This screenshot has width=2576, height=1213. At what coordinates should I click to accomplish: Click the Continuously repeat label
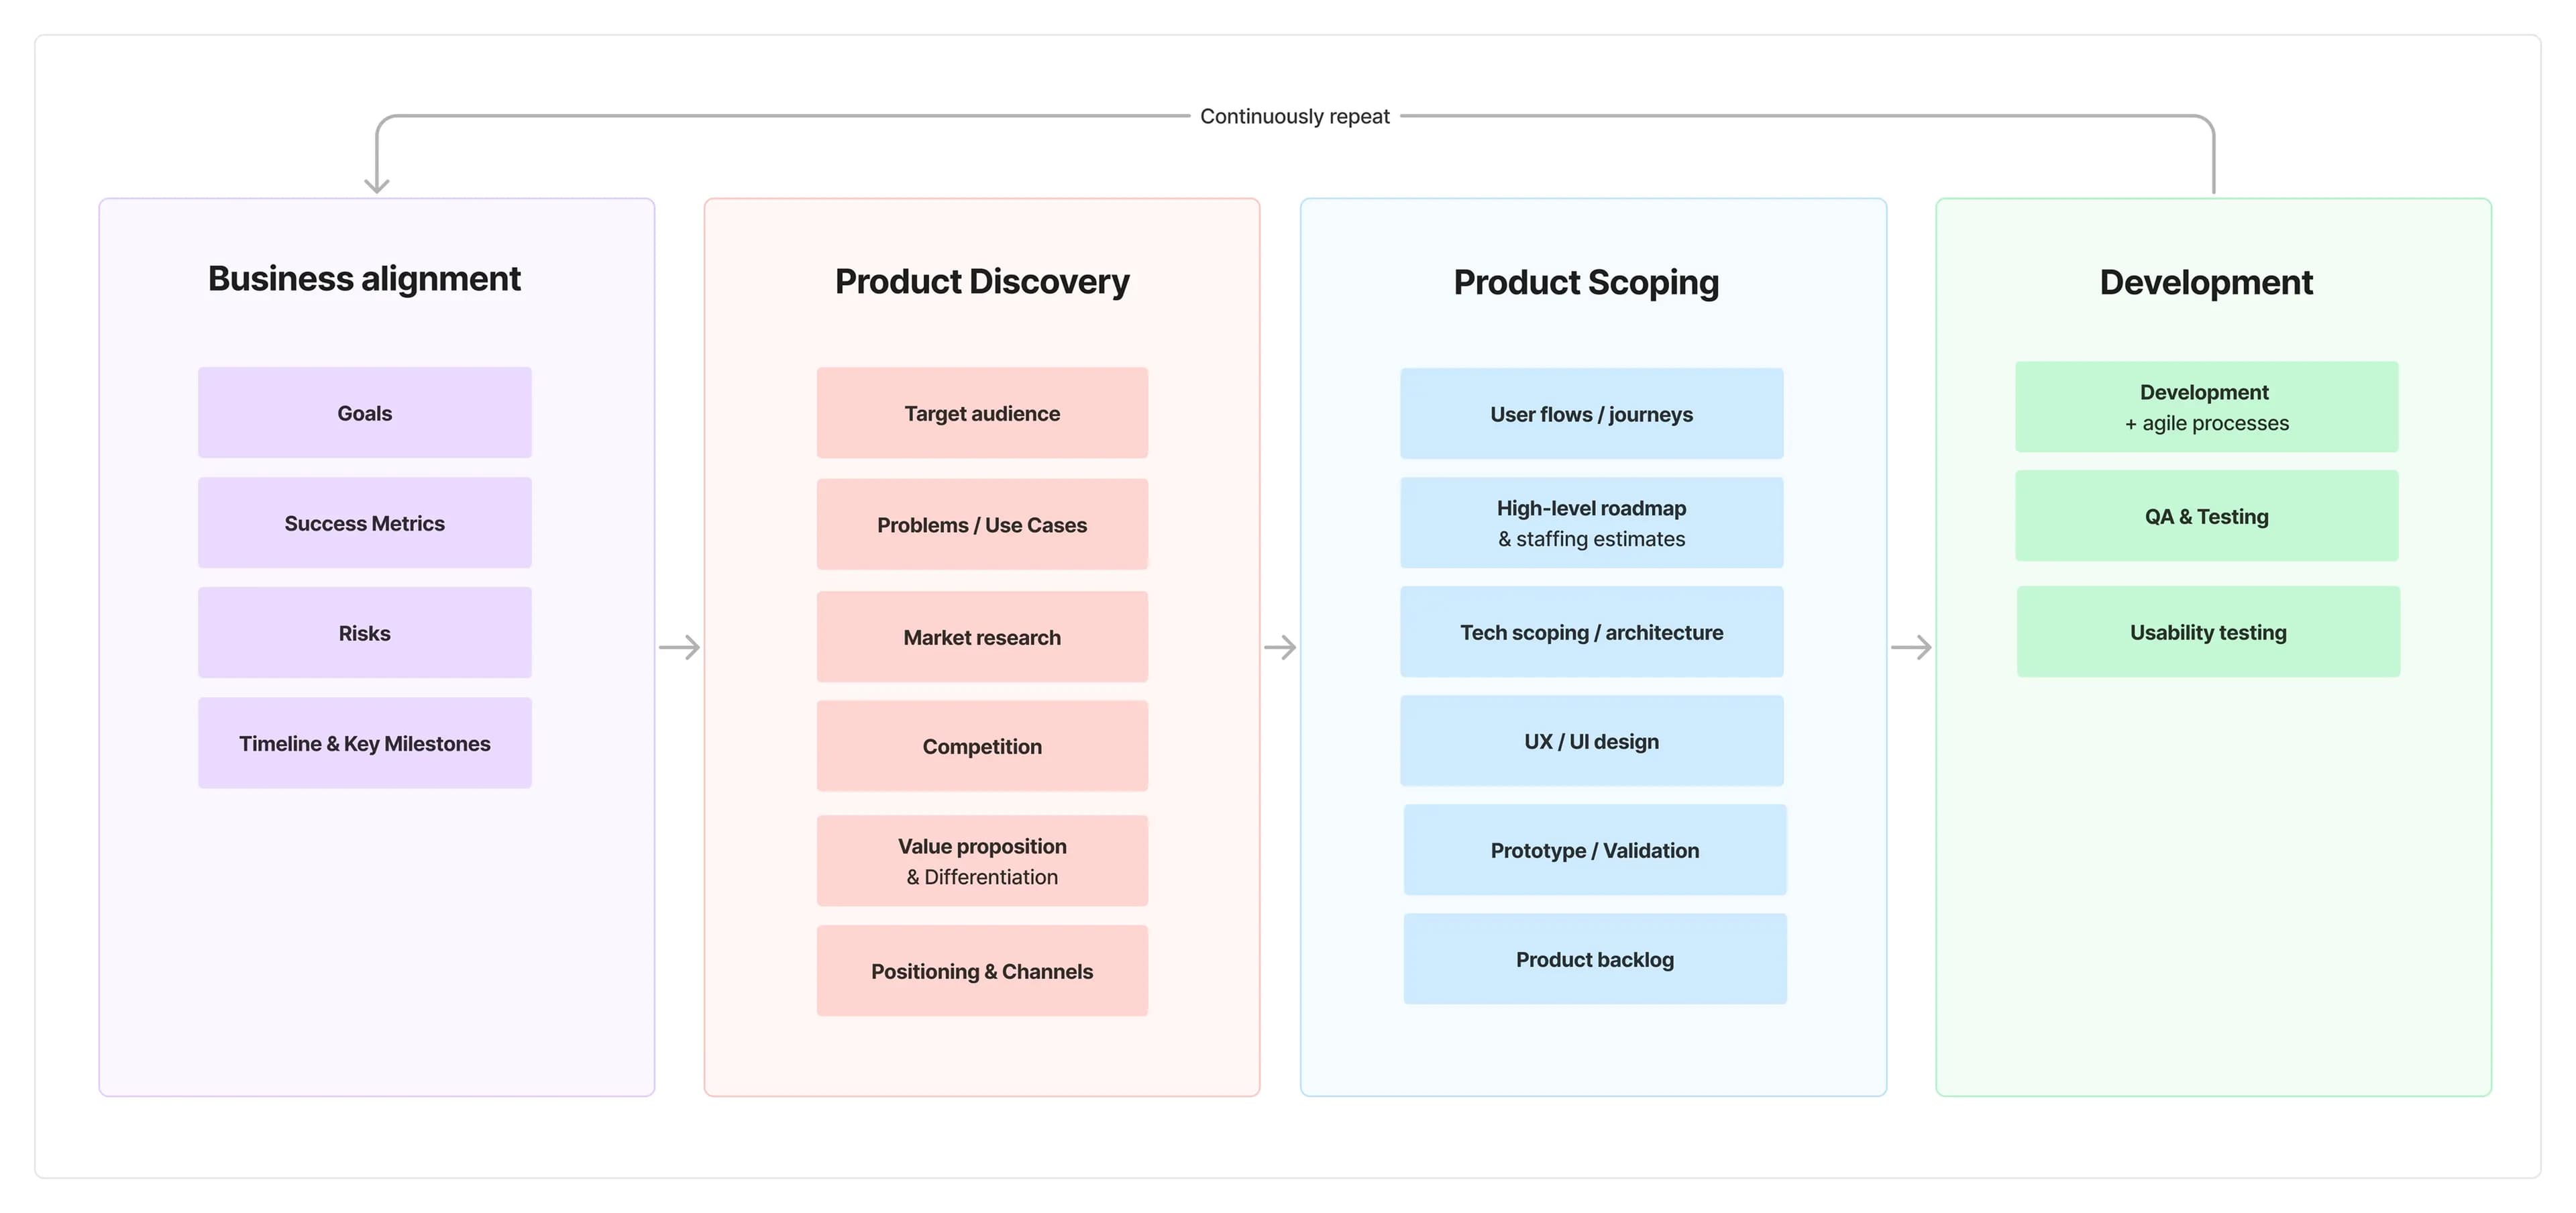tap(1294, 115)
